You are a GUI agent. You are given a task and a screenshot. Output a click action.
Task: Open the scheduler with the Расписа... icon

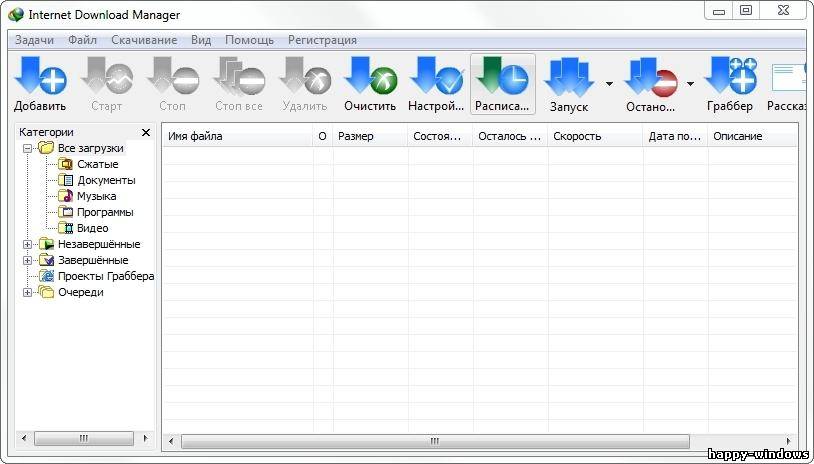pos(503,76)
